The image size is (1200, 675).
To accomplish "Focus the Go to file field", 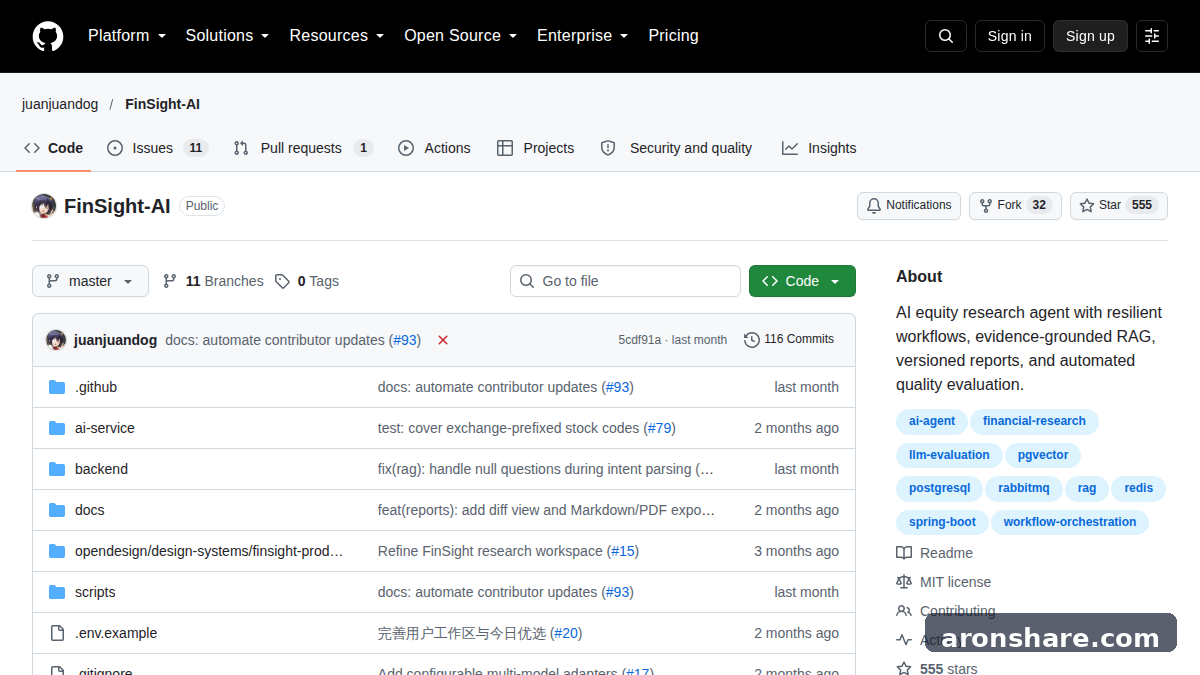I will [x=625, y=281].
